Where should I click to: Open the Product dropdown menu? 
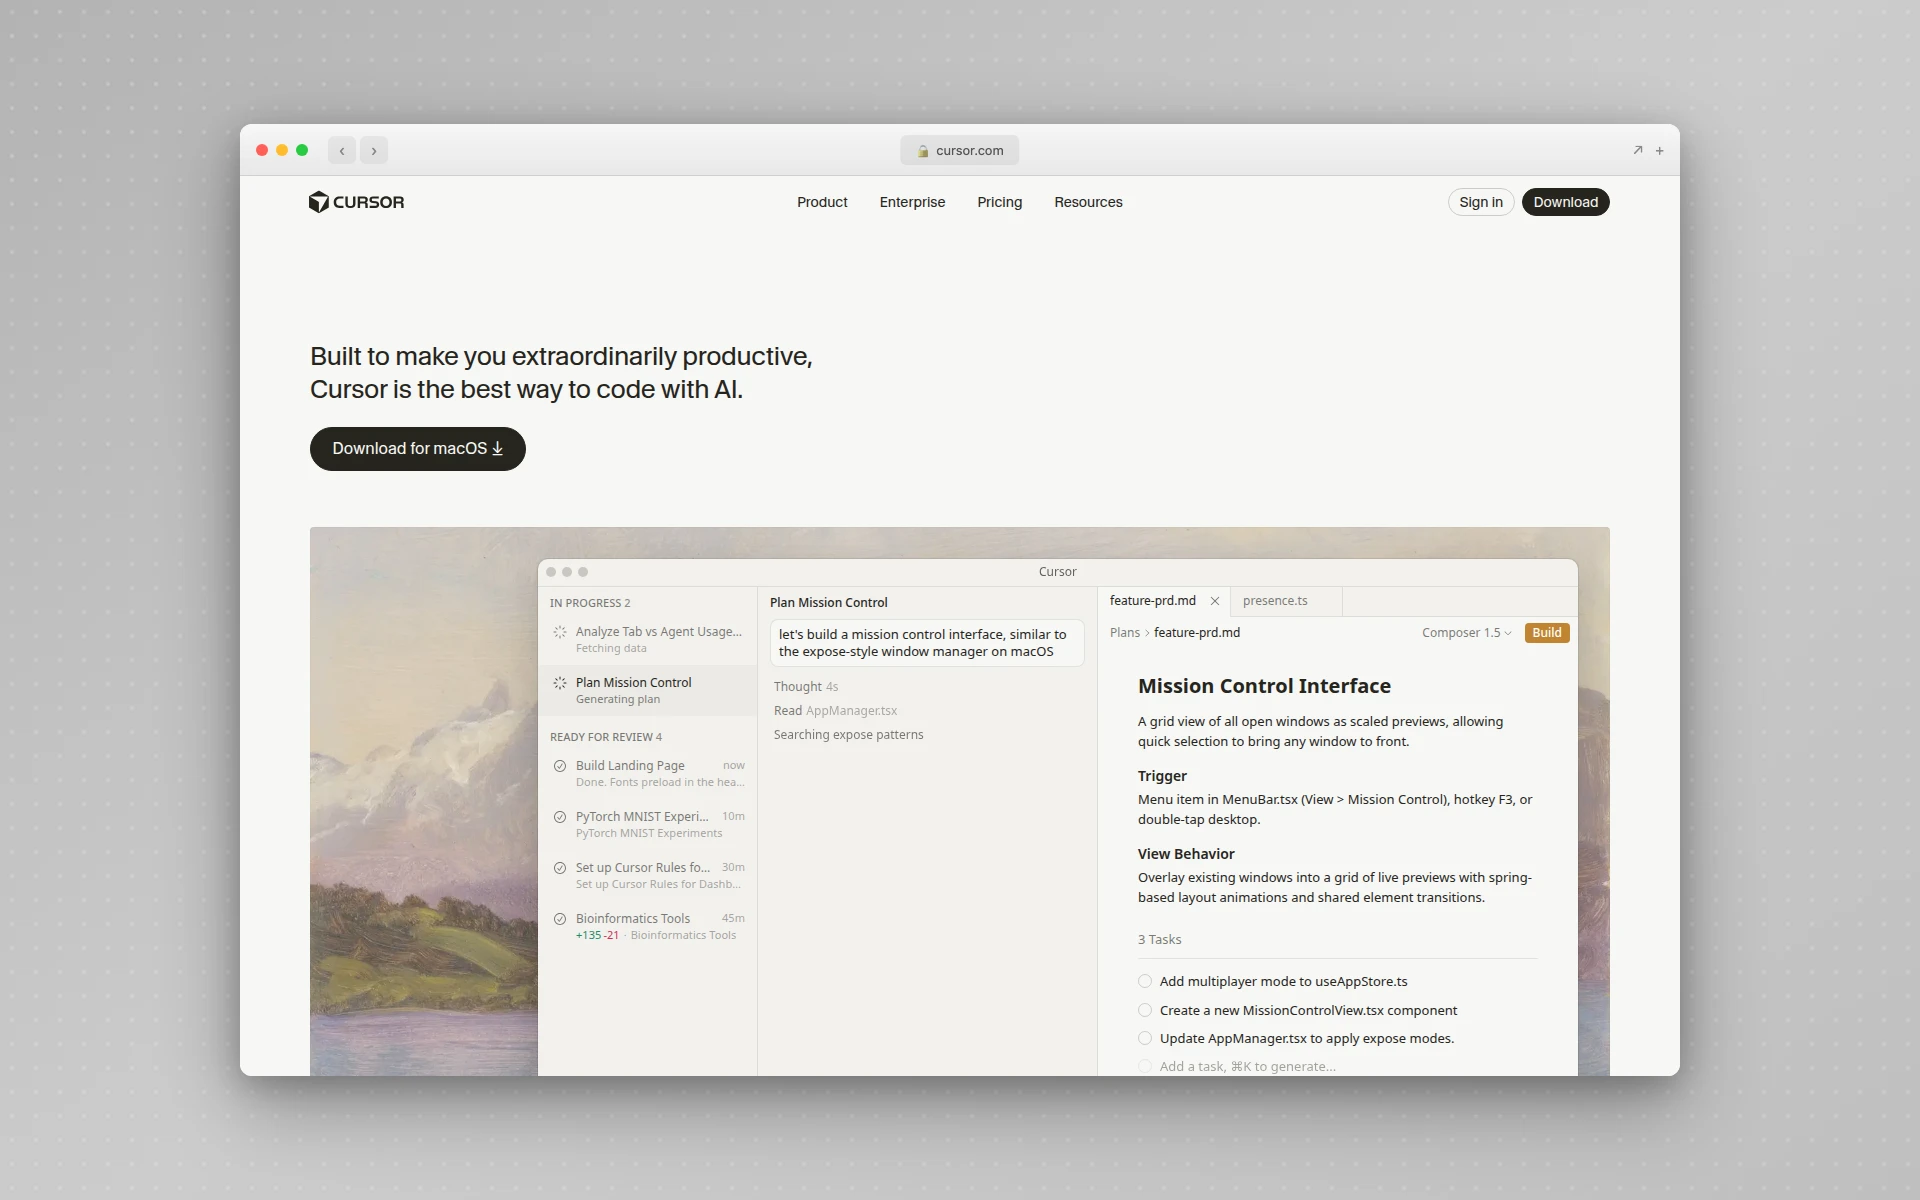pyautogui.click(x=821, y=202)
